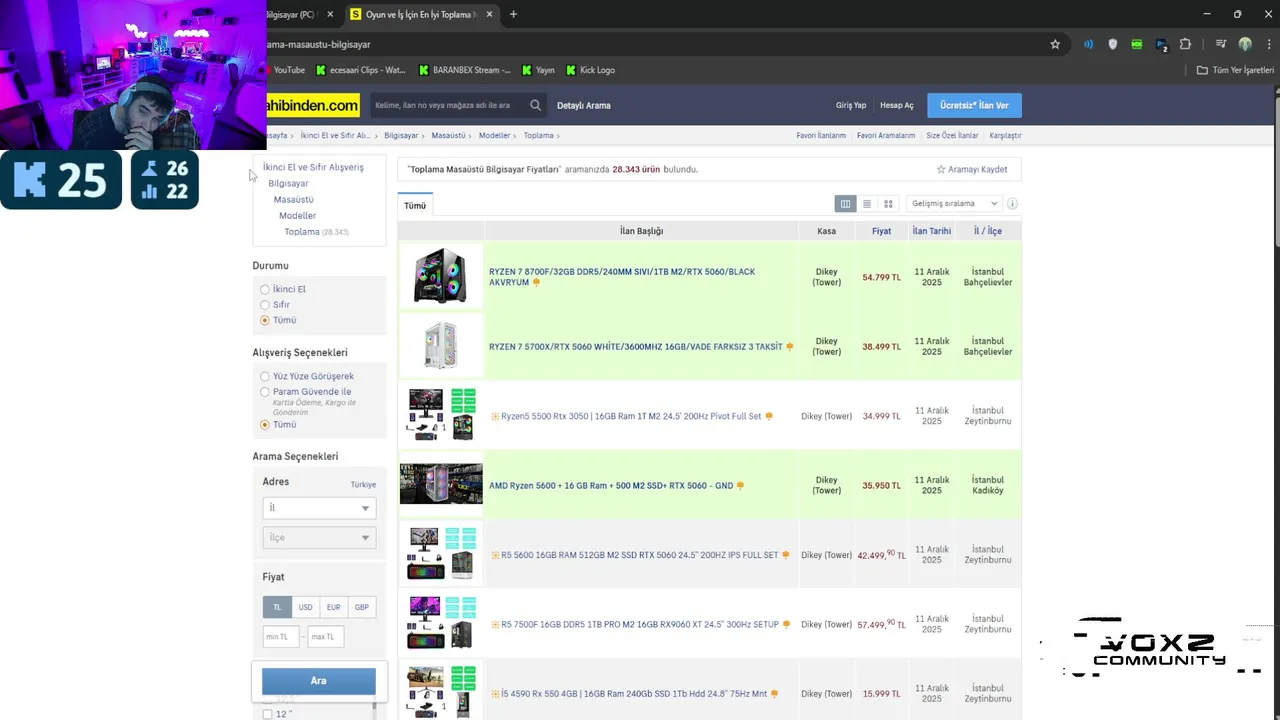Click the Modeller breadcrumb
Viewport: 1280px width, 720px height.
click(x=494, y=135)
